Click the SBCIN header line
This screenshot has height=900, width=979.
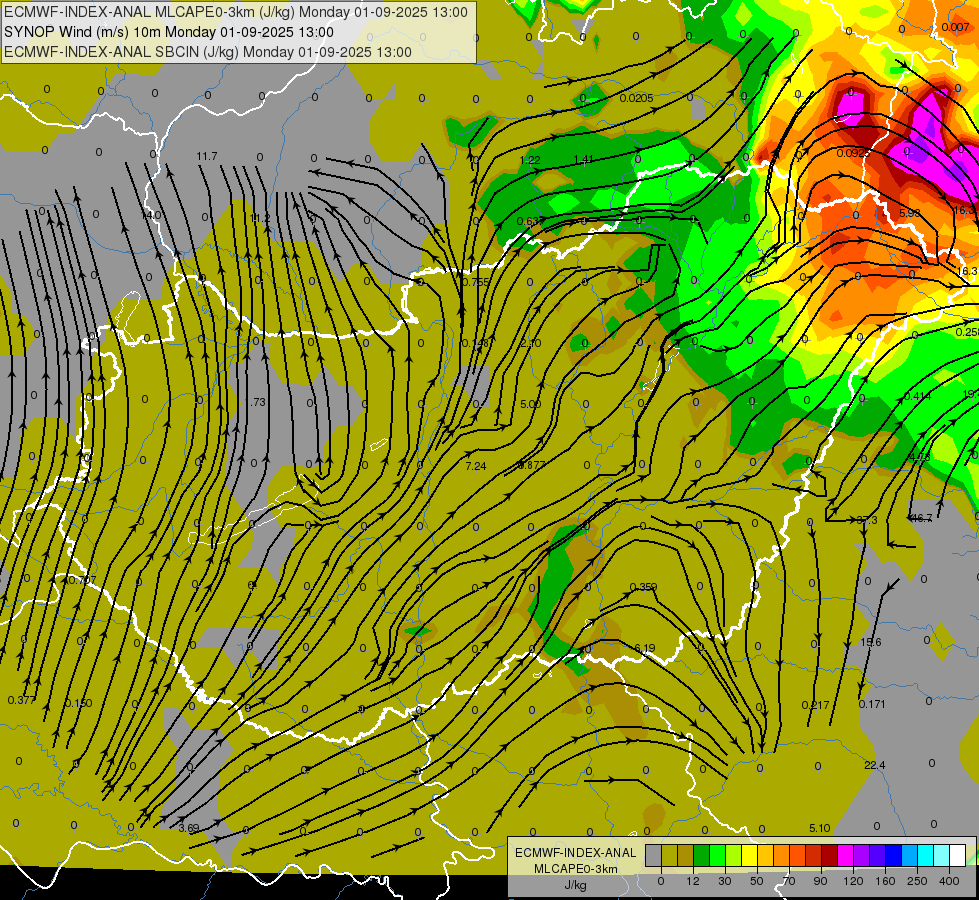tap(208, 52)
